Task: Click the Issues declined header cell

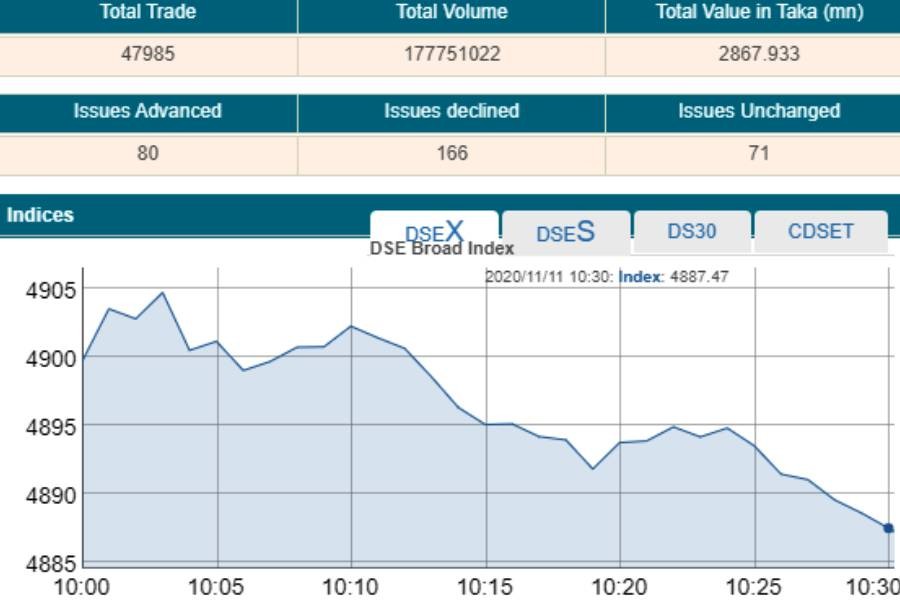Action: pos(451,111)
